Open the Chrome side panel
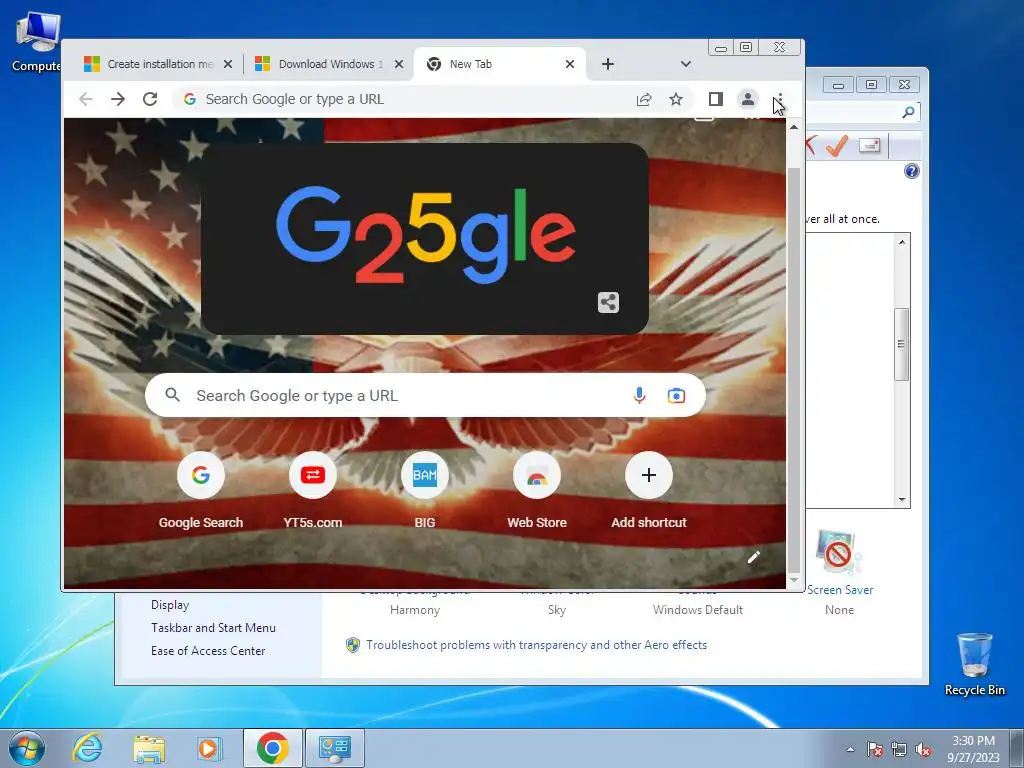The height and width of the screenshot is (768, 1024). coord(716,99)
